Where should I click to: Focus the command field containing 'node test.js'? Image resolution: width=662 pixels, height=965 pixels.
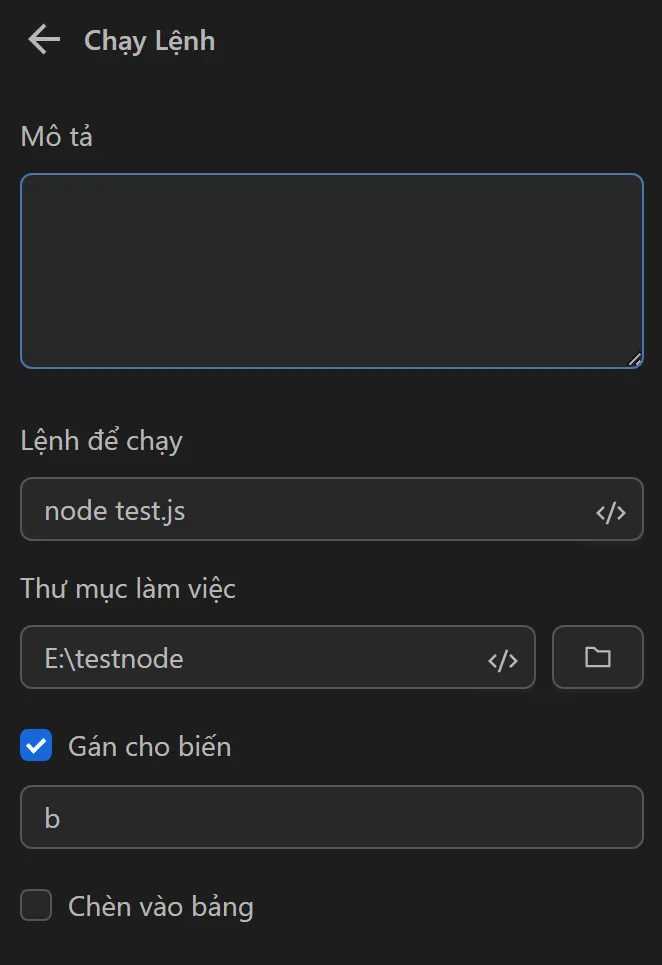[x=300, y=510]
